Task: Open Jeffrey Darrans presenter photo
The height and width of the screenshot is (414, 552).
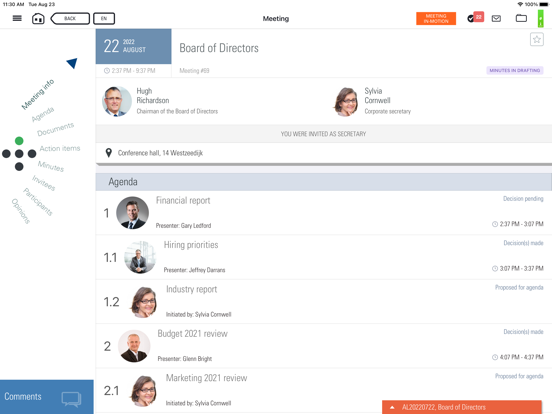Action: click(x=140, y=257)
